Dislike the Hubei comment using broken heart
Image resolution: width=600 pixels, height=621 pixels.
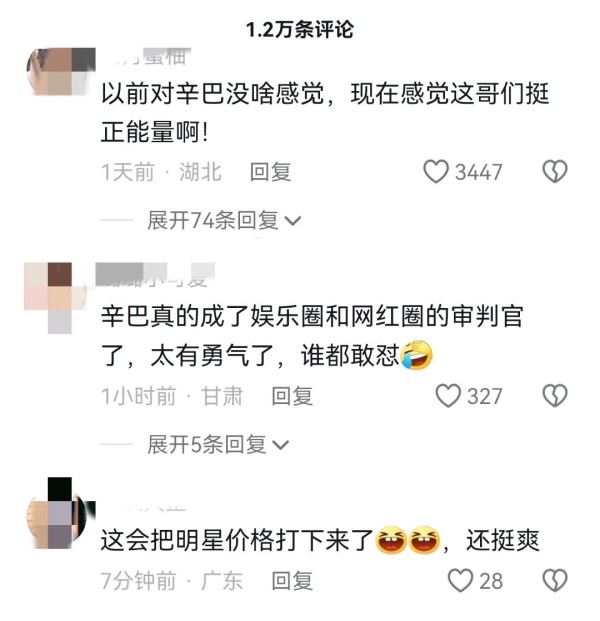pyautogui.click(x=555, y=171)
